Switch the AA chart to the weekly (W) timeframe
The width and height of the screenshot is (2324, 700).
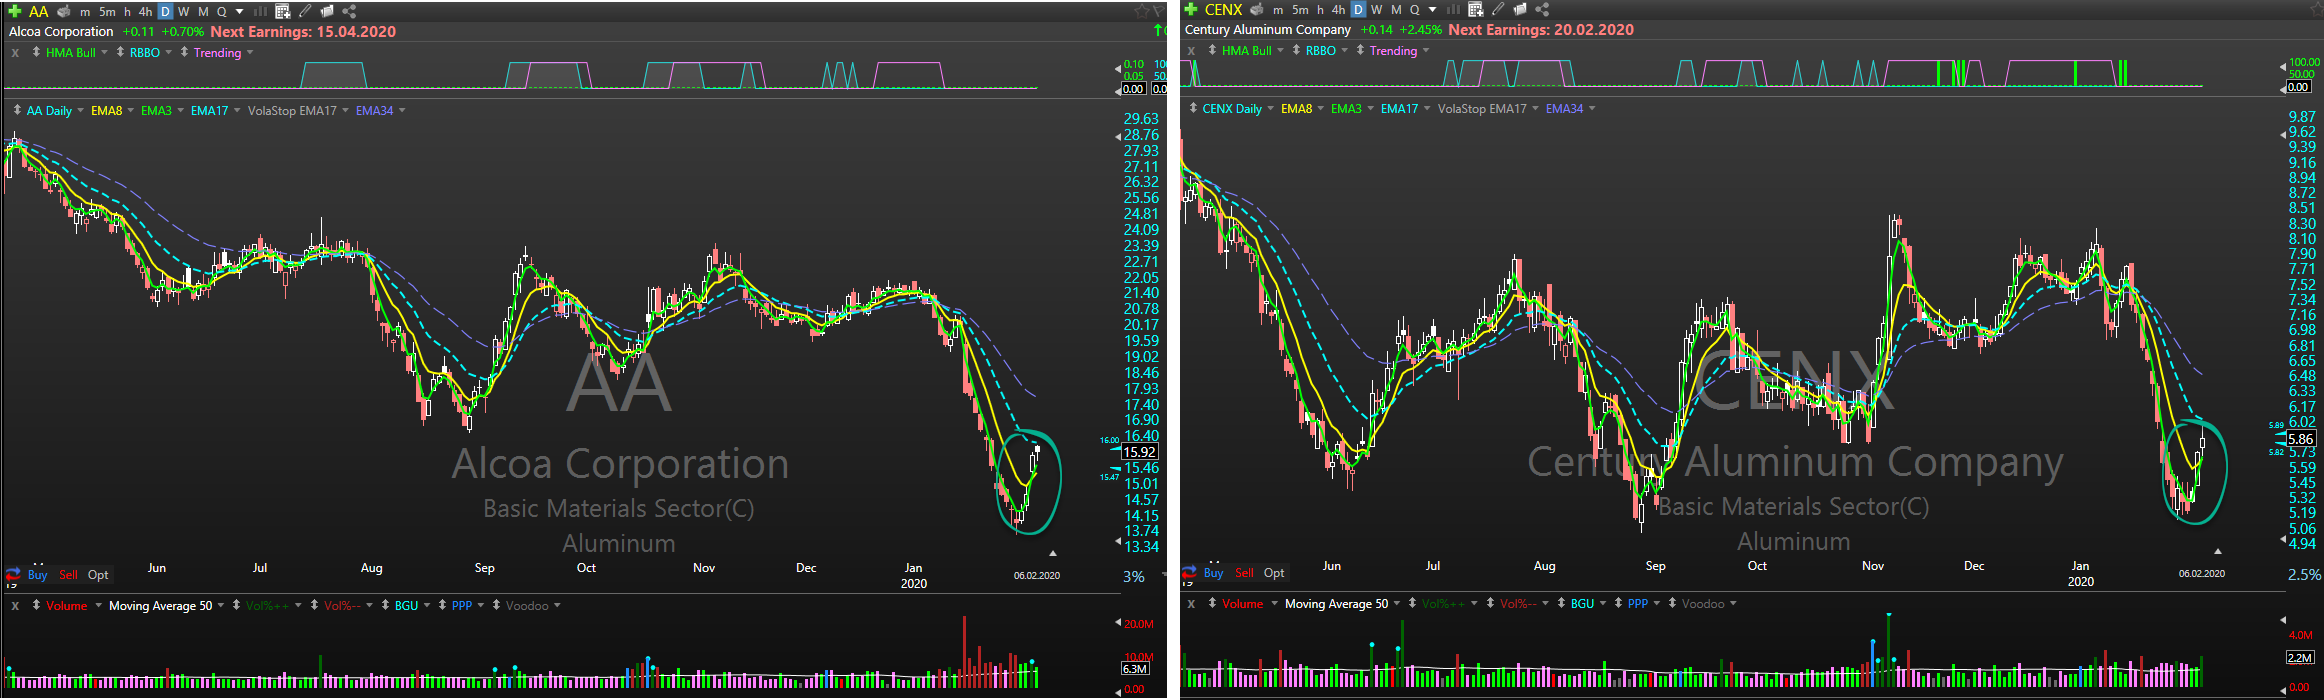click(183, 11)
